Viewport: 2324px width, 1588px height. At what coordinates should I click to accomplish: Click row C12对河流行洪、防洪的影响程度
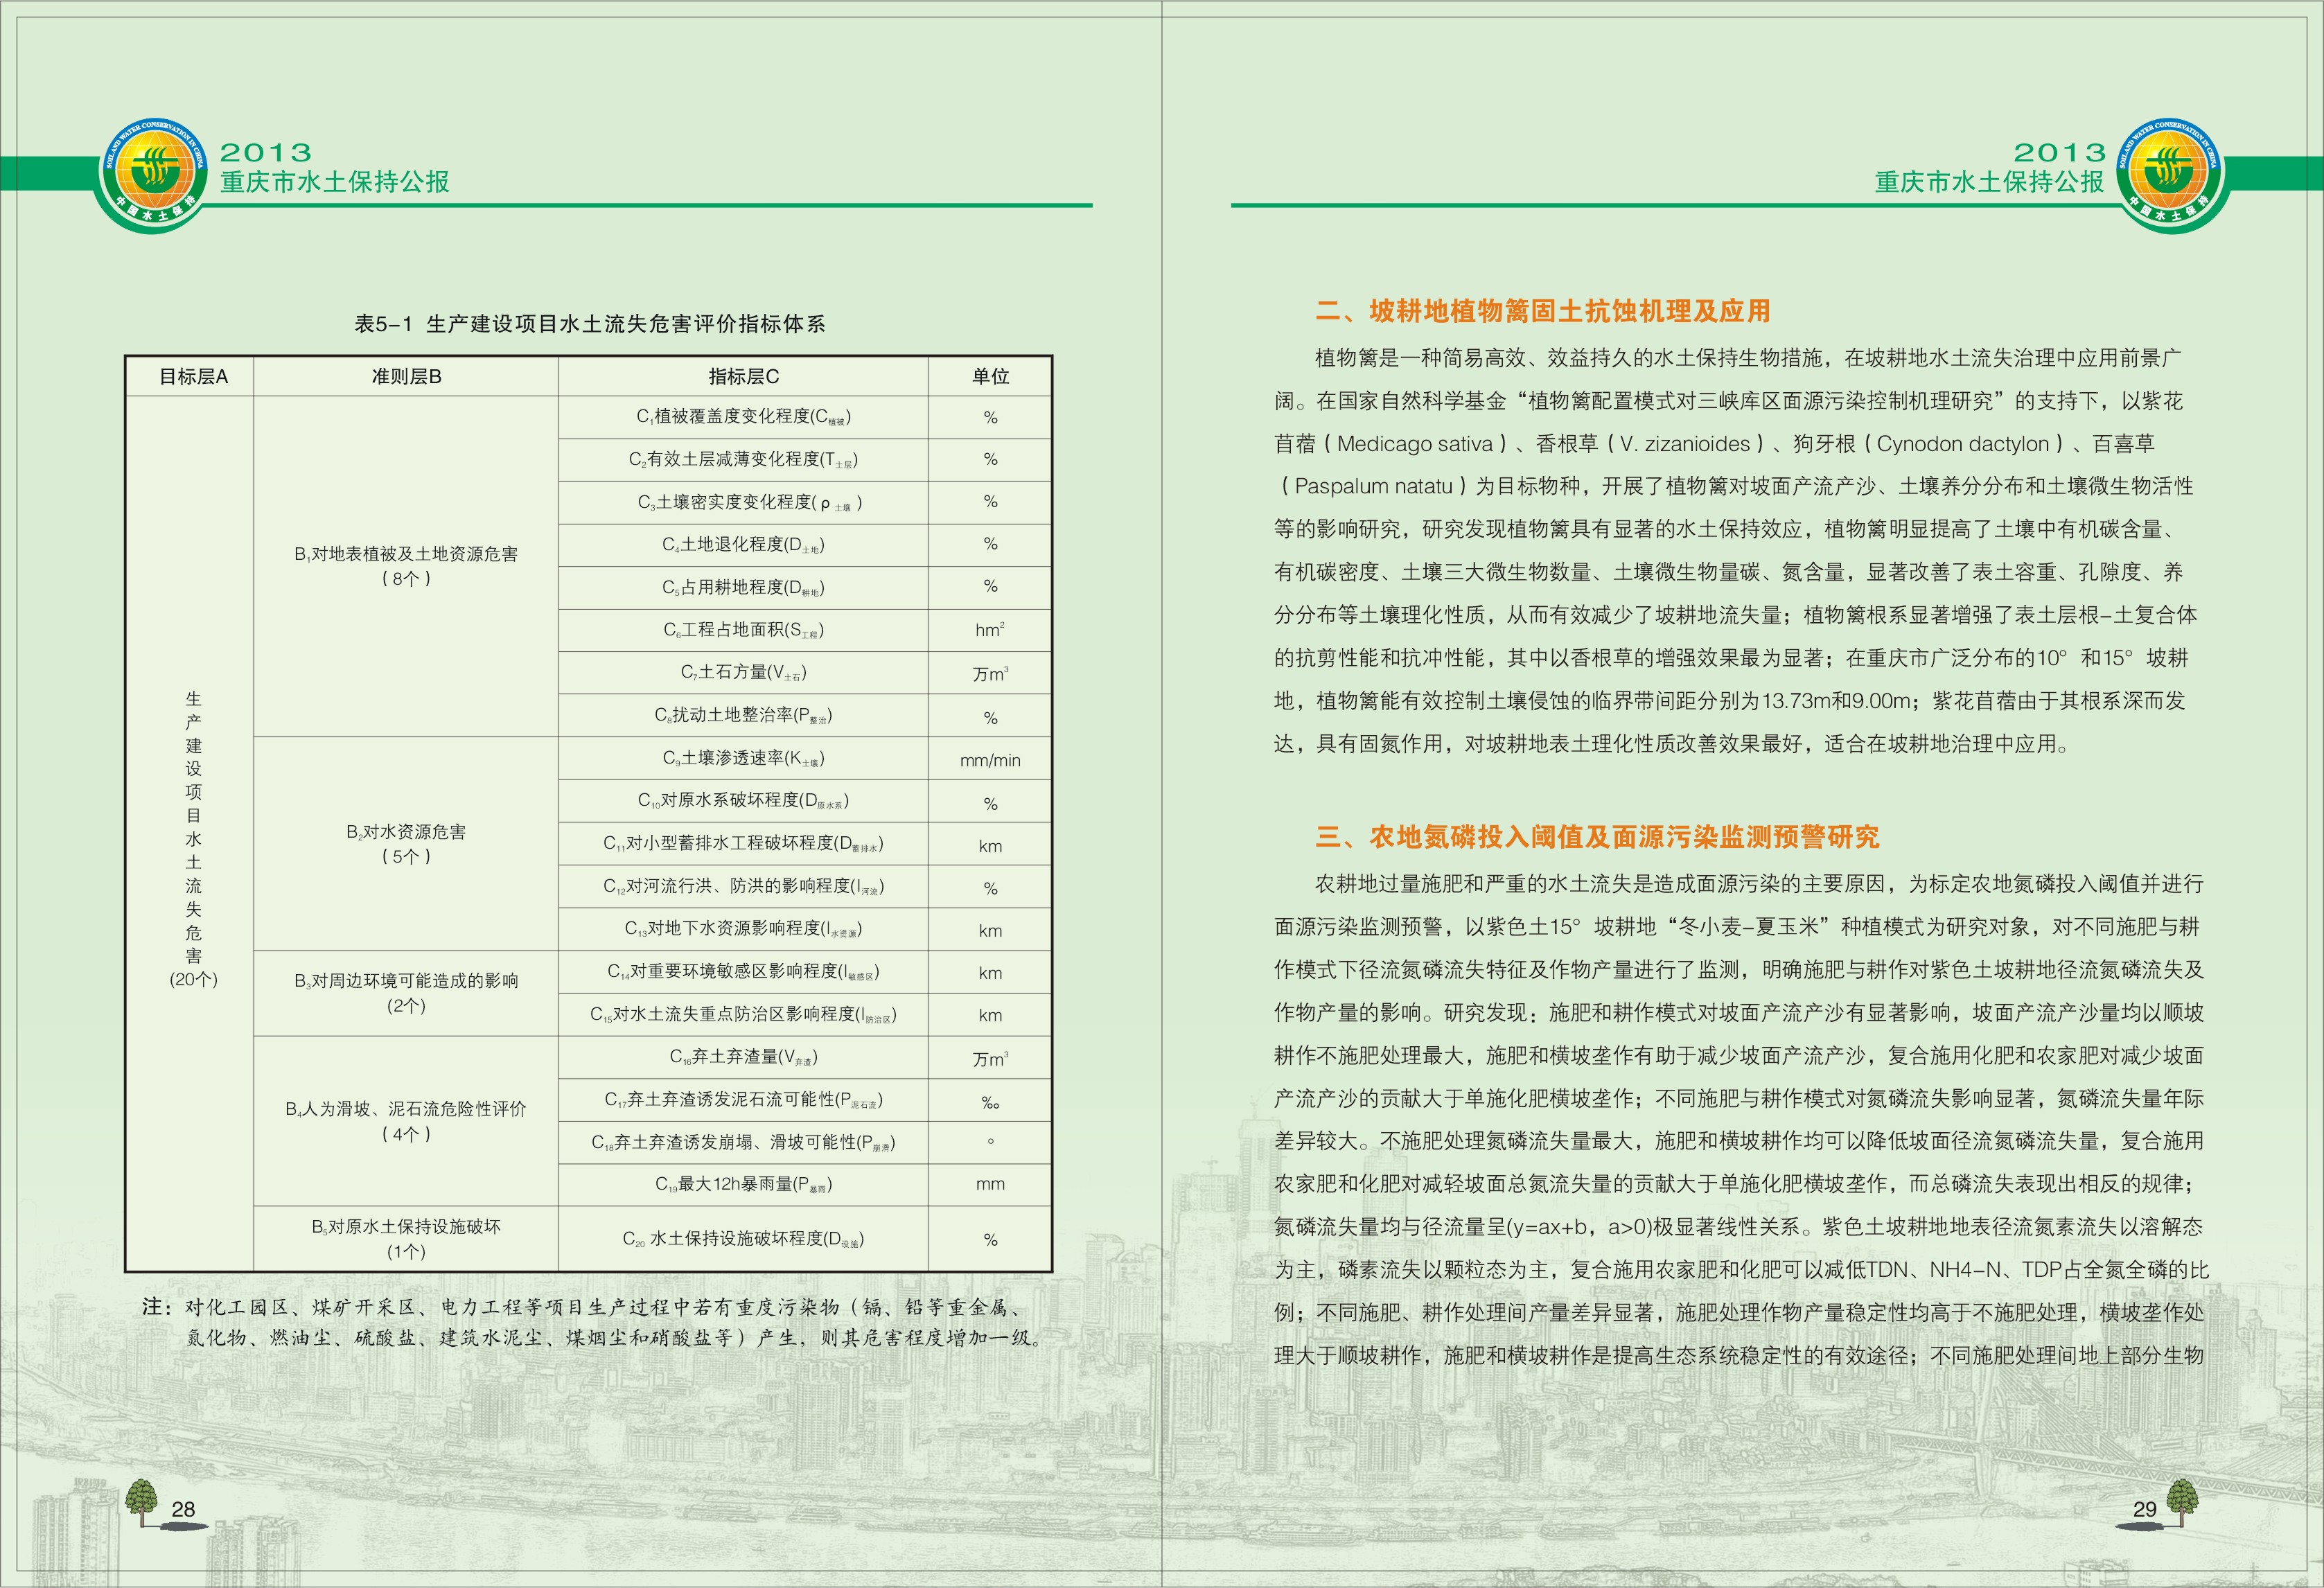tap(743, 886)
